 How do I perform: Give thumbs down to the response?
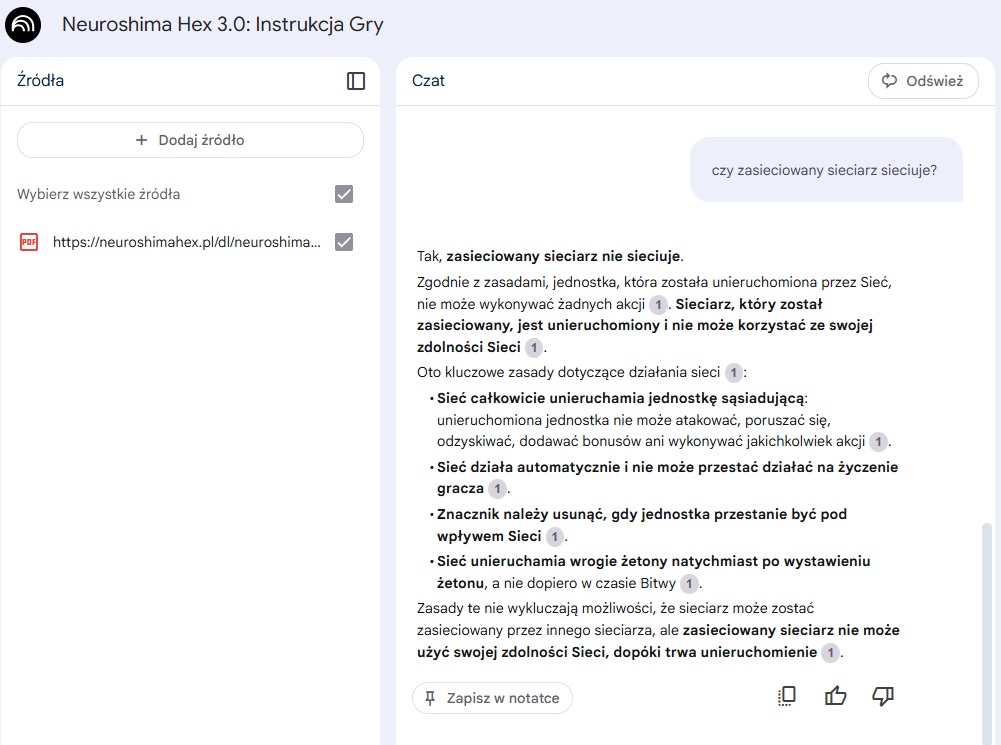[883, 696]
